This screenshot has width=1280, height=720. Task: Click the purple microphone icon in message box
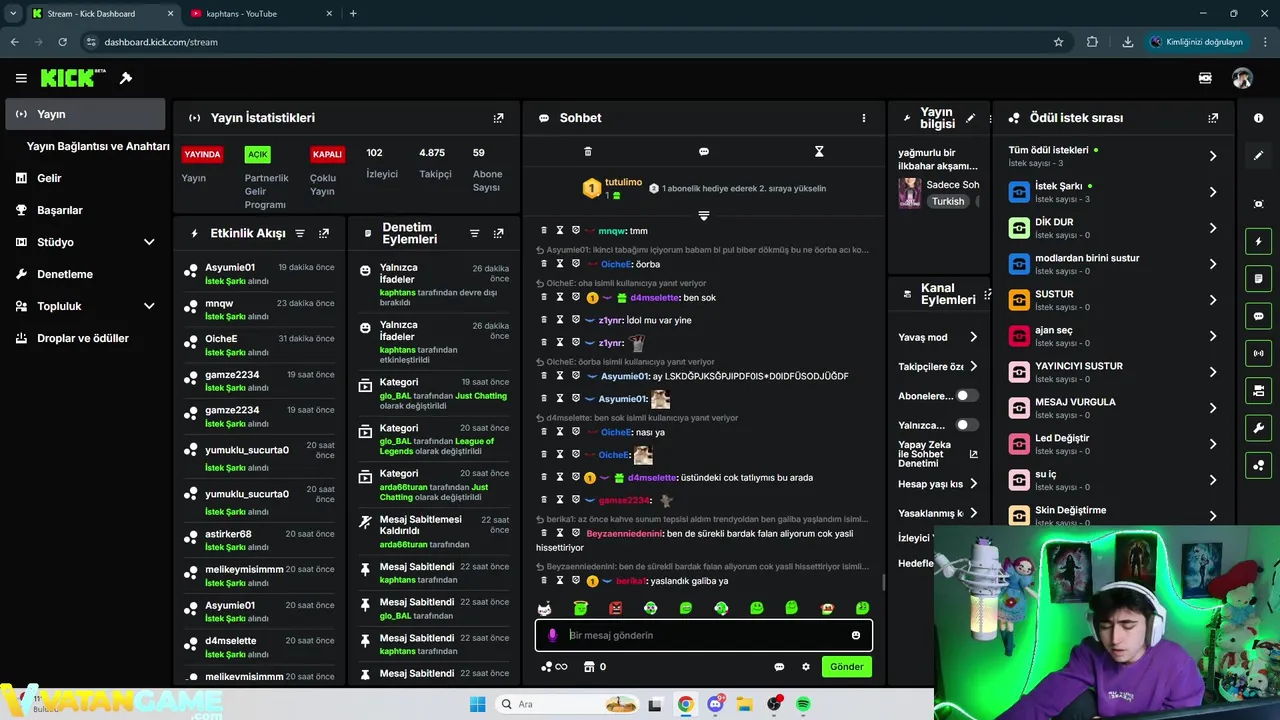[552, 635]
